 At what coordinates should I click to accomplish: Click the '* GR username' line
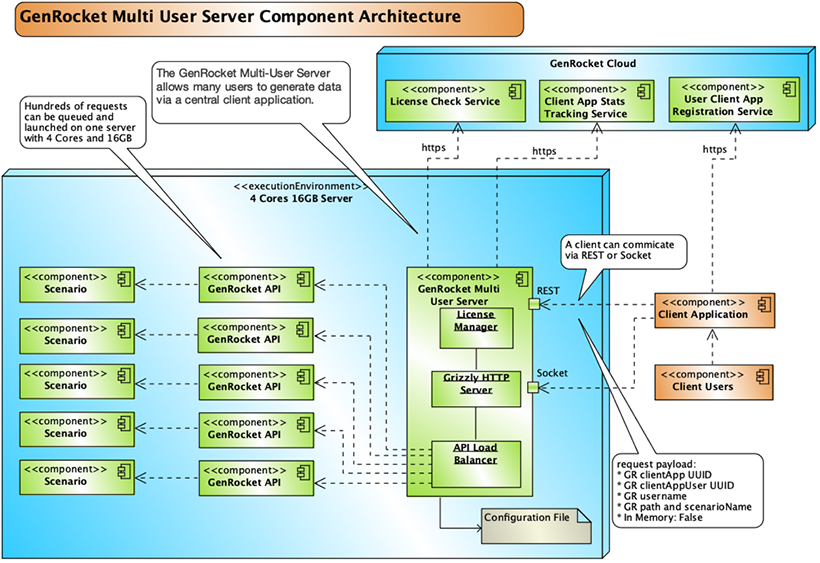[652, 496]
